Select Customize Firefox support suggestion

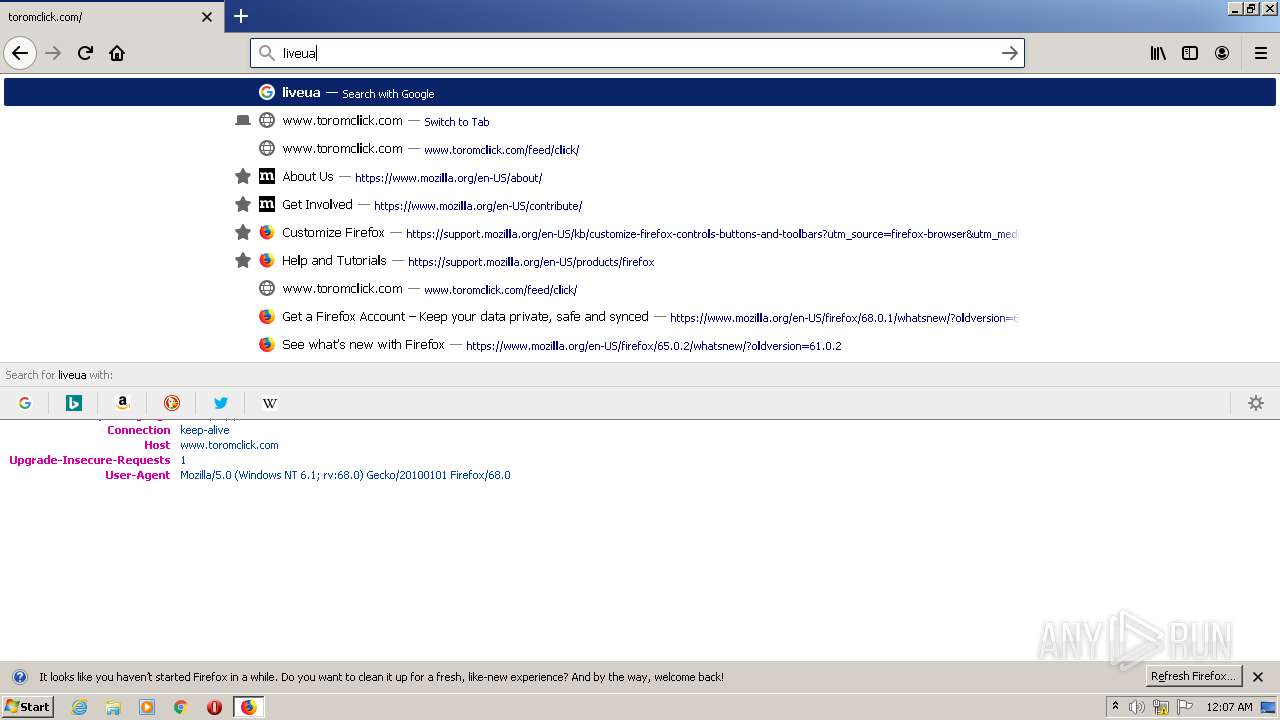coord(640,232)
